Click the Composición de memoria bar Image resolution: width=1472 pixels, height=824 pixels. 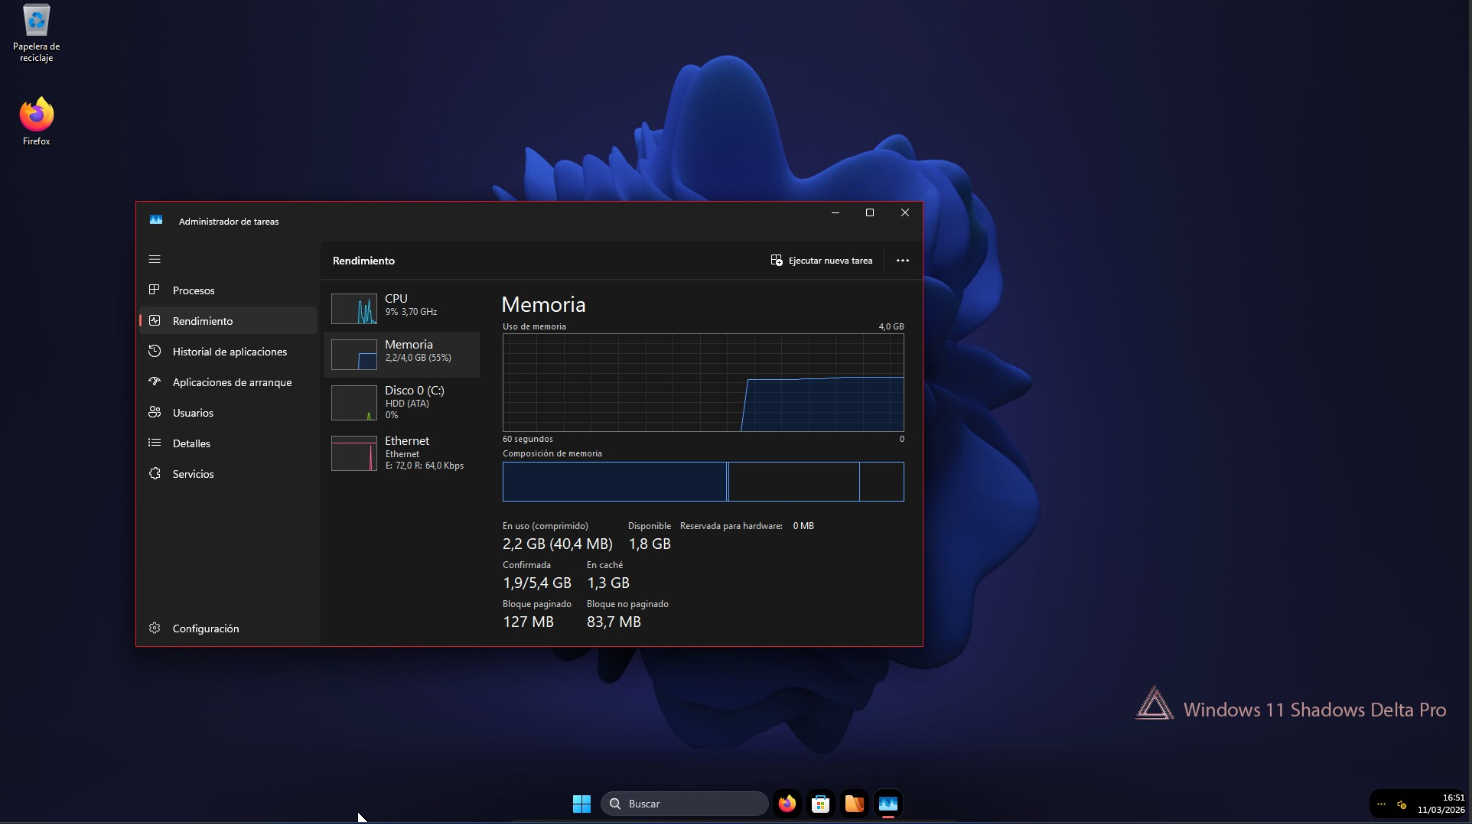tap(703, 481)
